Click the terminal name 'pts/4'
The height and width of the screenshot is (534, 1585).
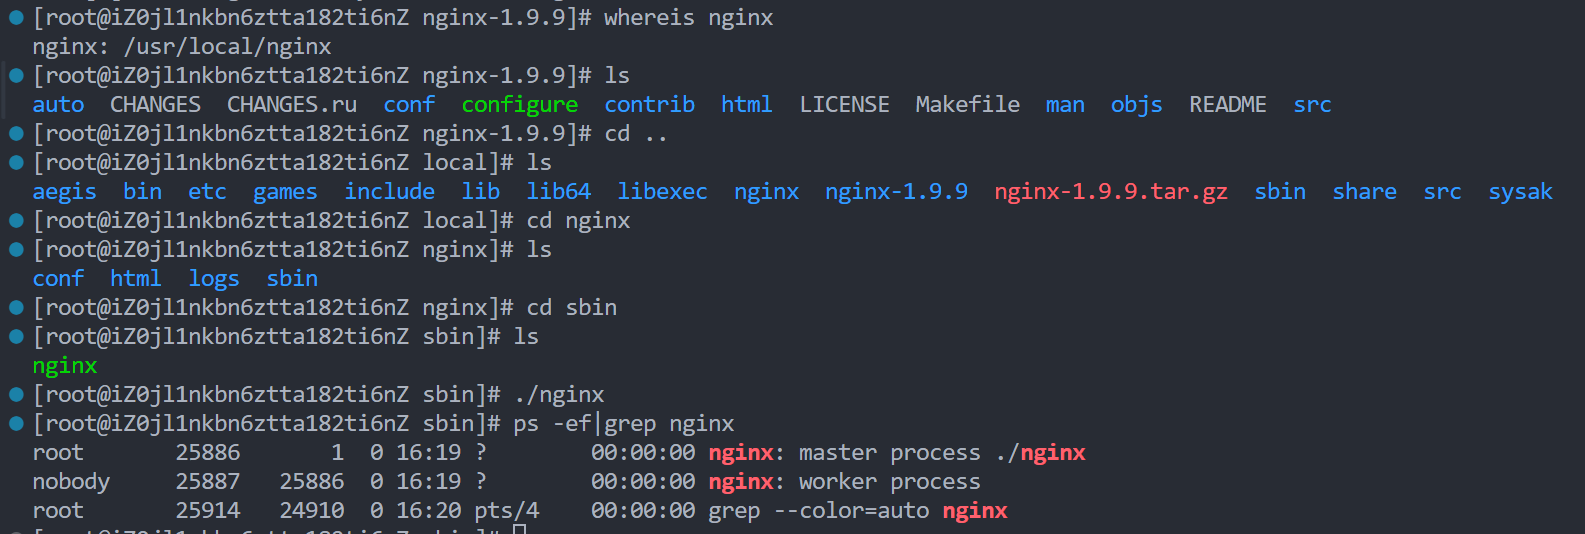507,511
